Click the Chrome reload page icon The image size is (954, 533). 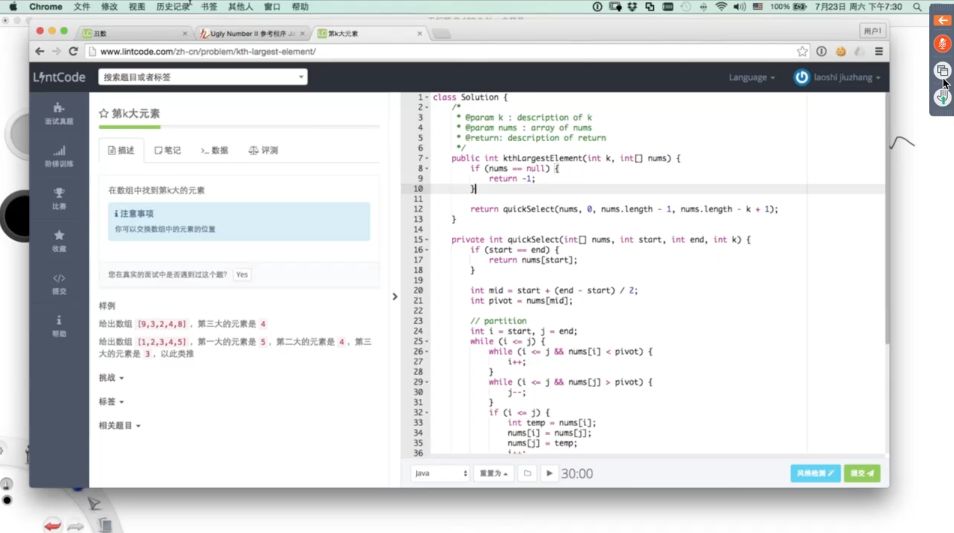pyautogui.click(x=73, y=51)
